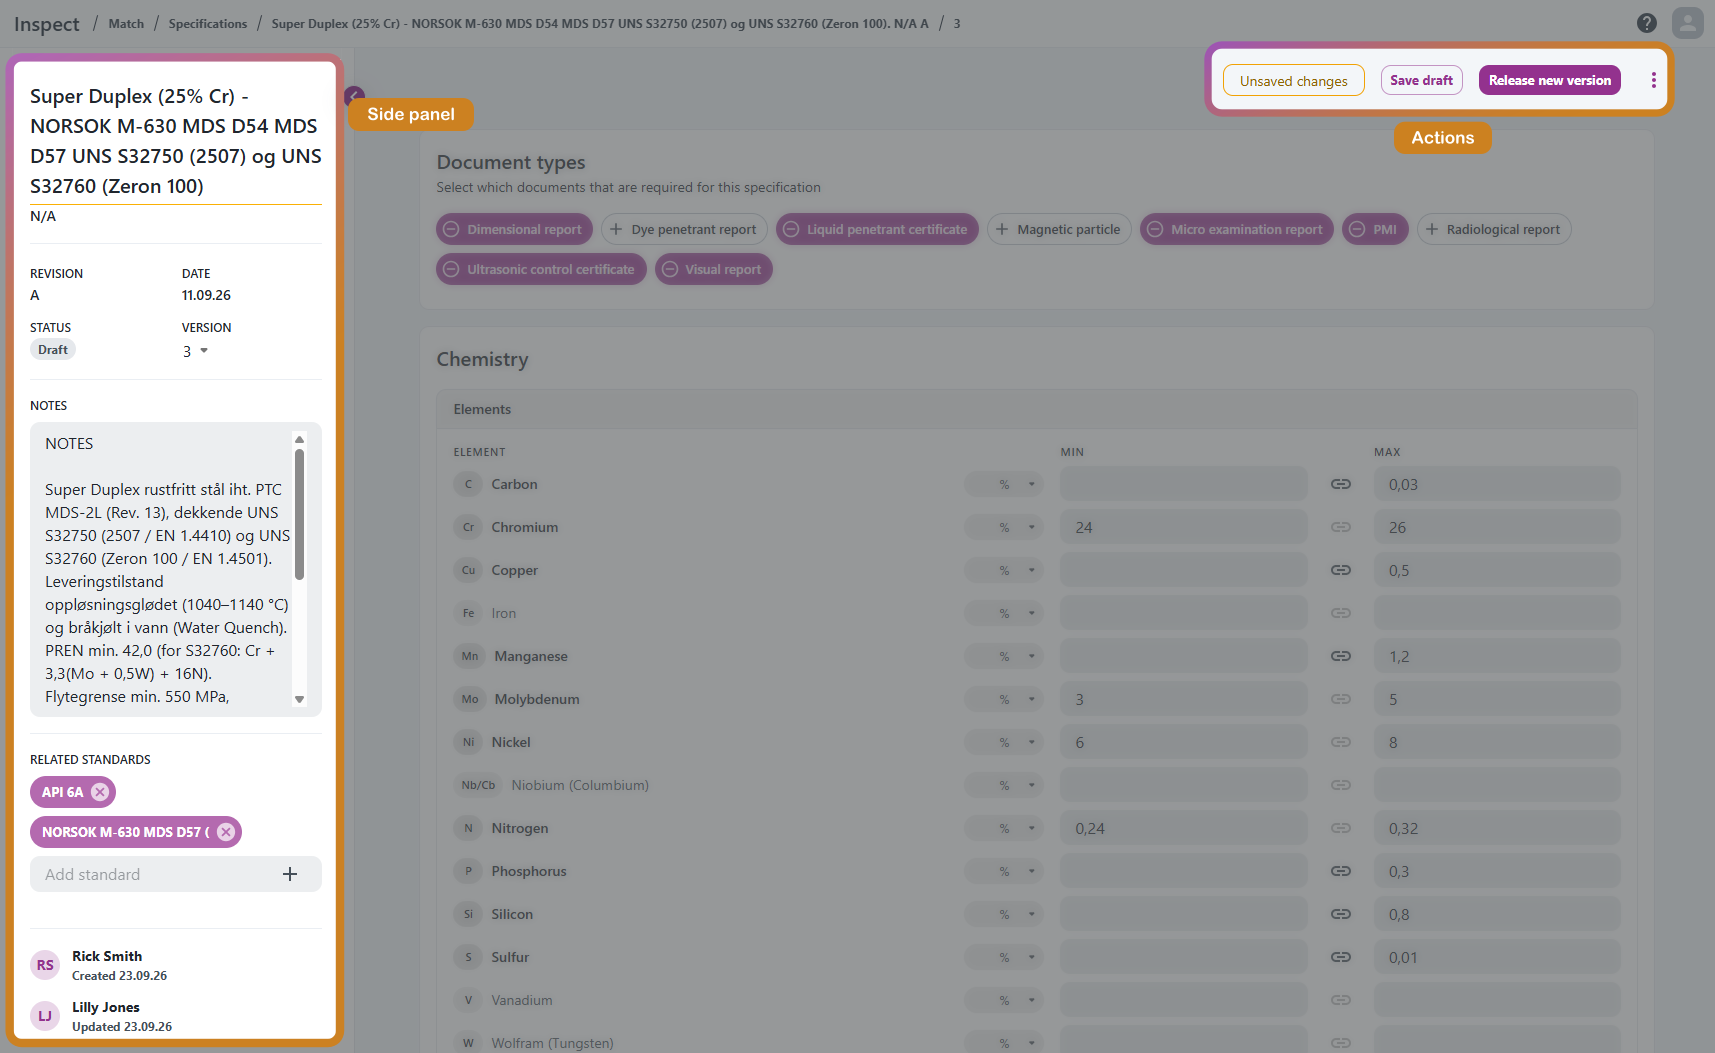The width and height of the screenshot is (1715, 1053).
Task: Click Release new version button
Action: coord(1550,80)
